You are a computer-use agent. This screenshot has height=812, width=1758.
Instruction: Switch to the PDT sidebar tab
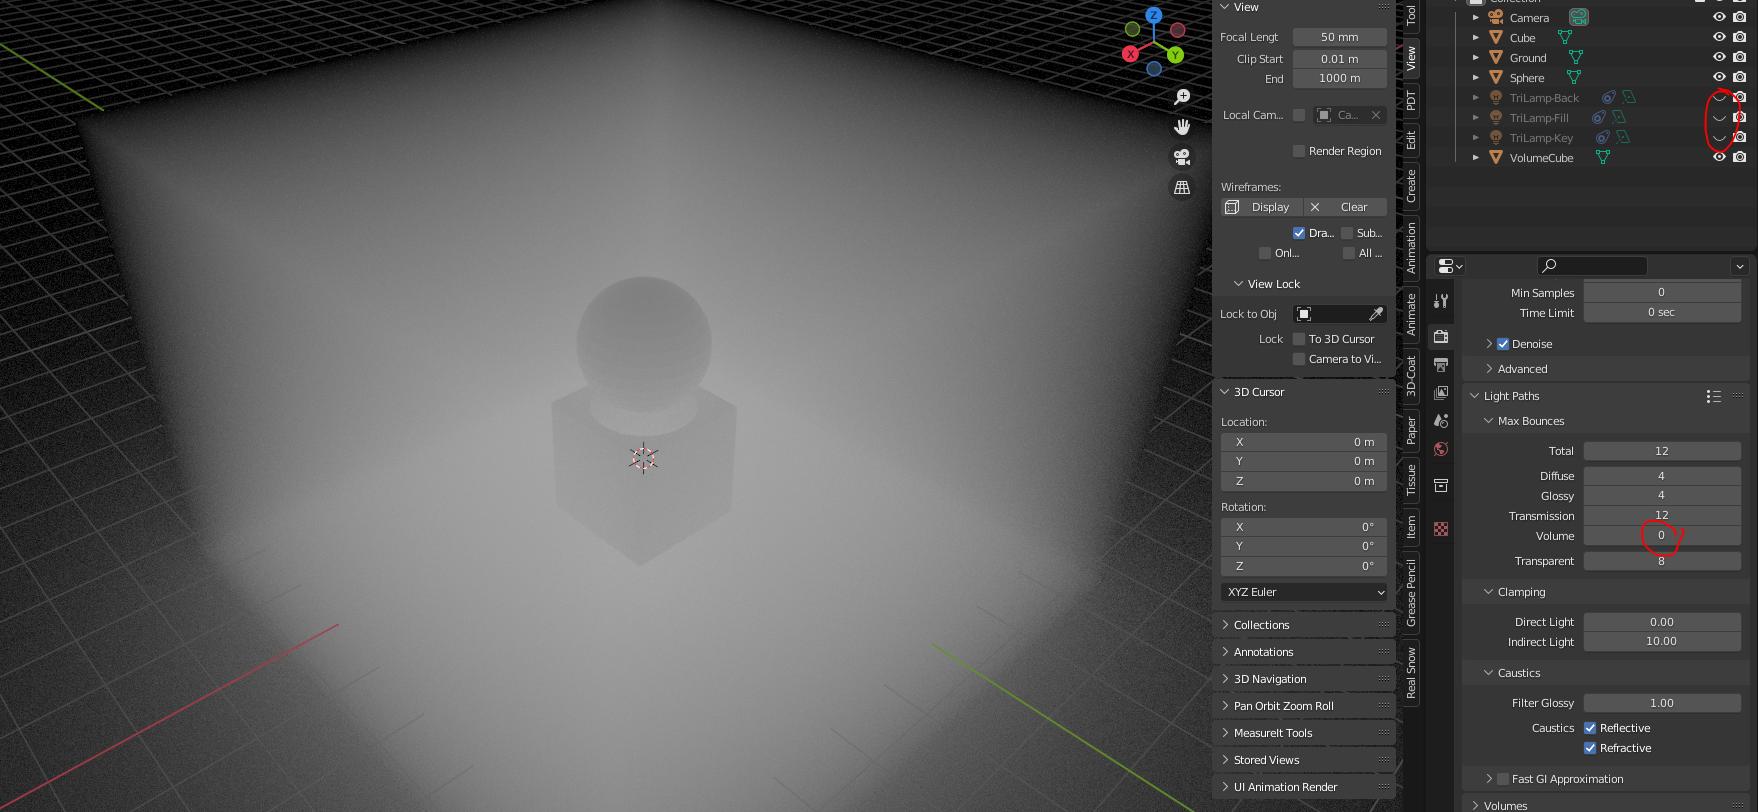coord(1411,100)
